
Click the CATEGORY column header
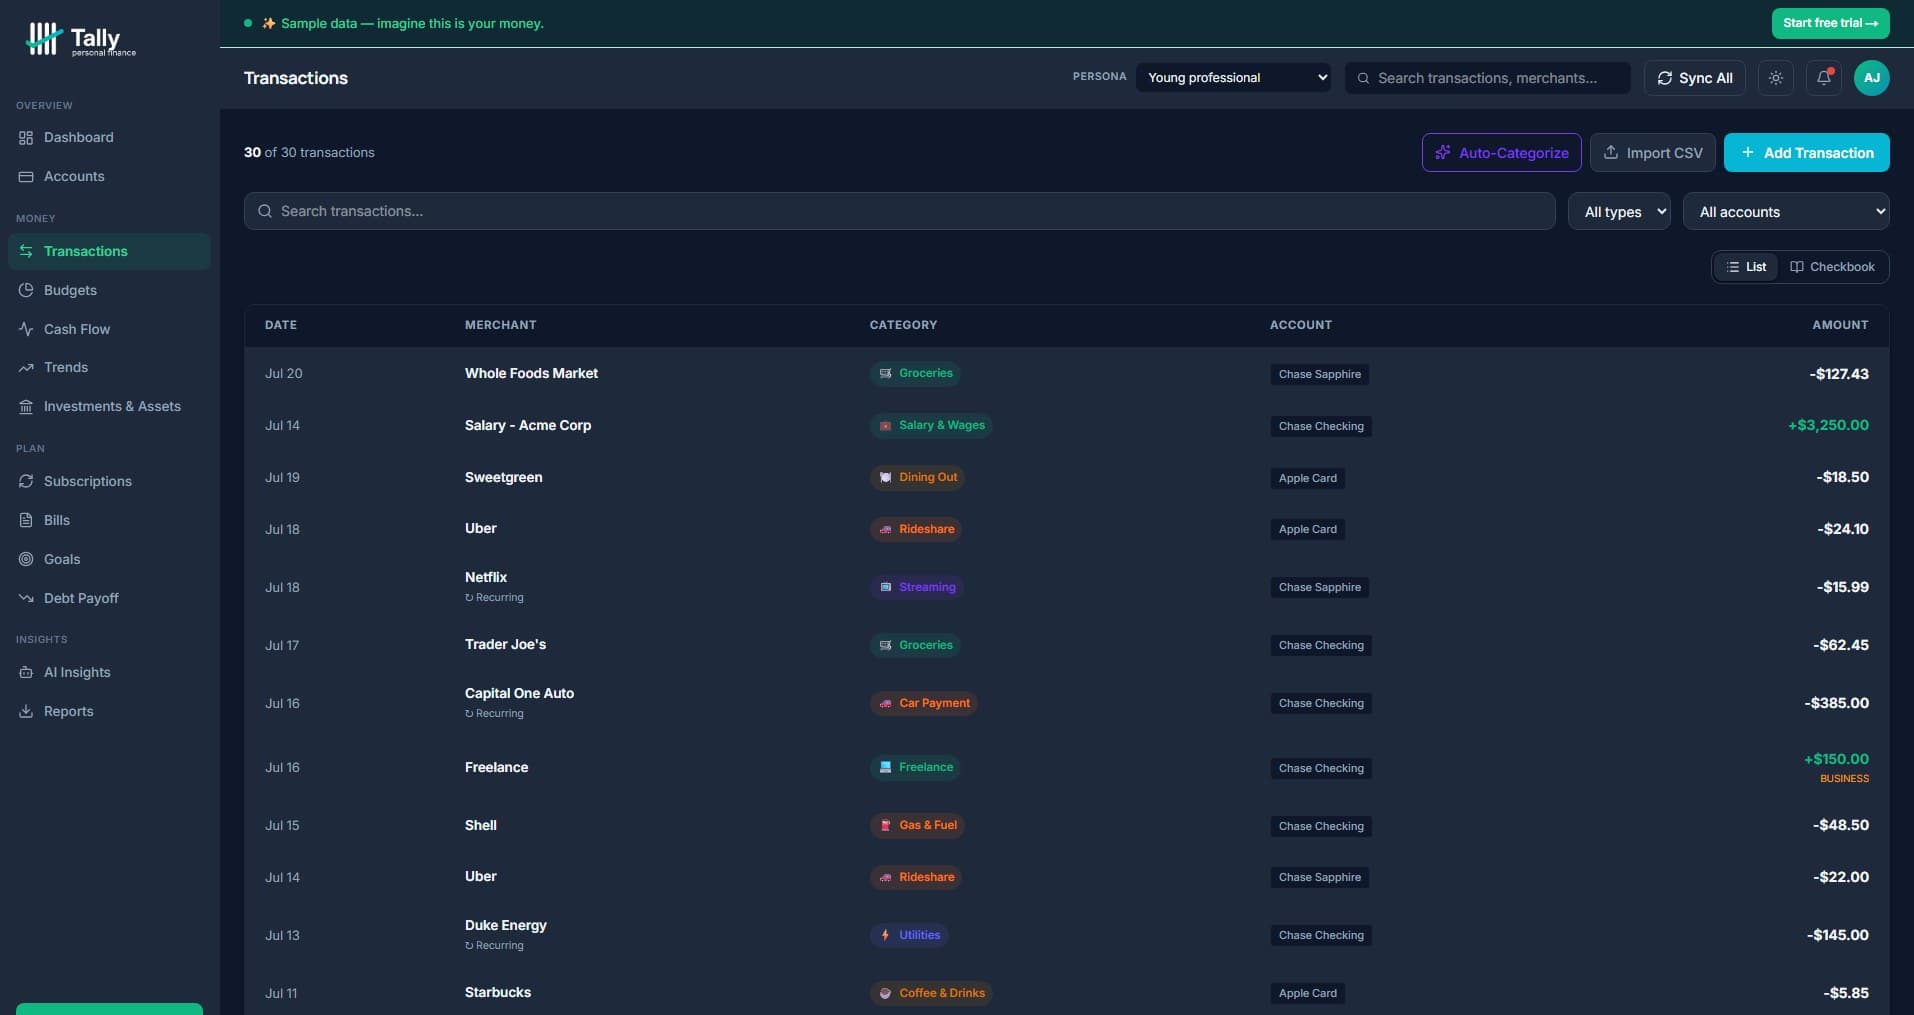[903, 325]
